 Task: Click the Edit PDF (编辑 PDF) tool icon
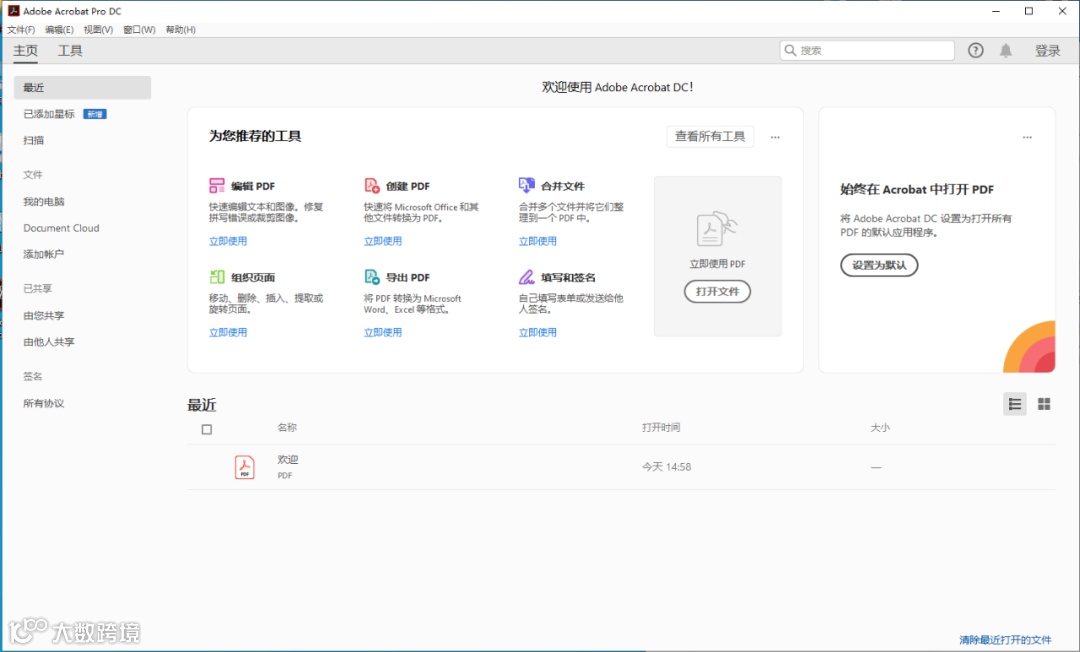click(x=217, y=186)
